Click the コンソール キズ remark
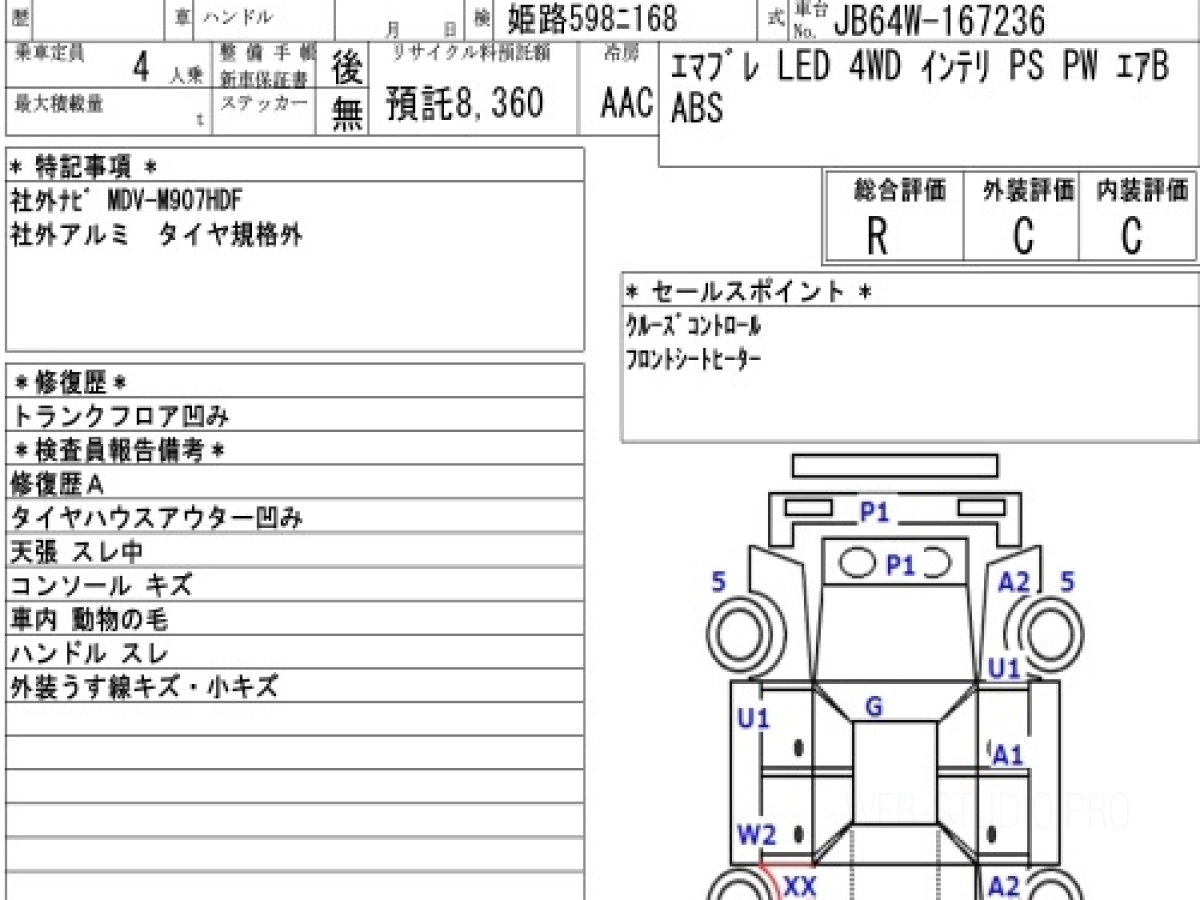The height and width of the screenshot is (900, 1200). (101, 586)
